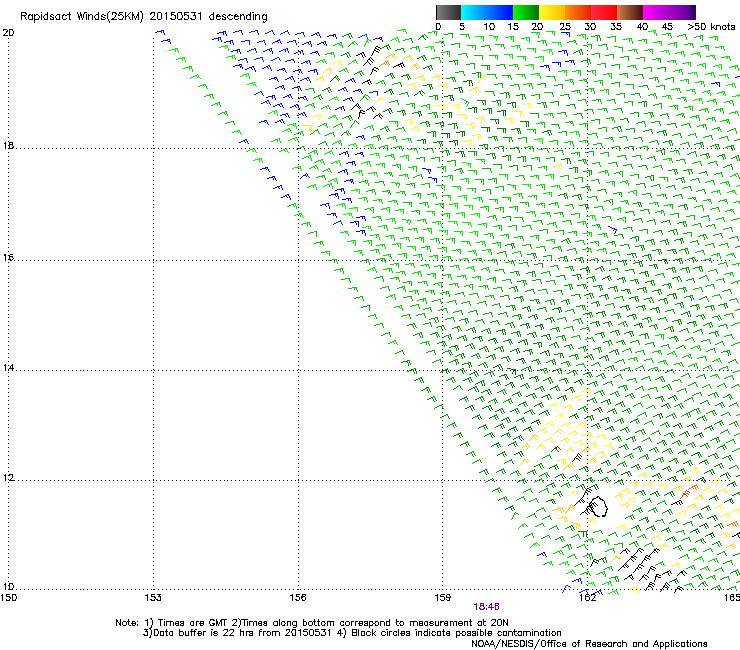Click the 'Black circles indicate possible contamination' note
The width and height of the screenshot is (740, 650).
[456, 633]
